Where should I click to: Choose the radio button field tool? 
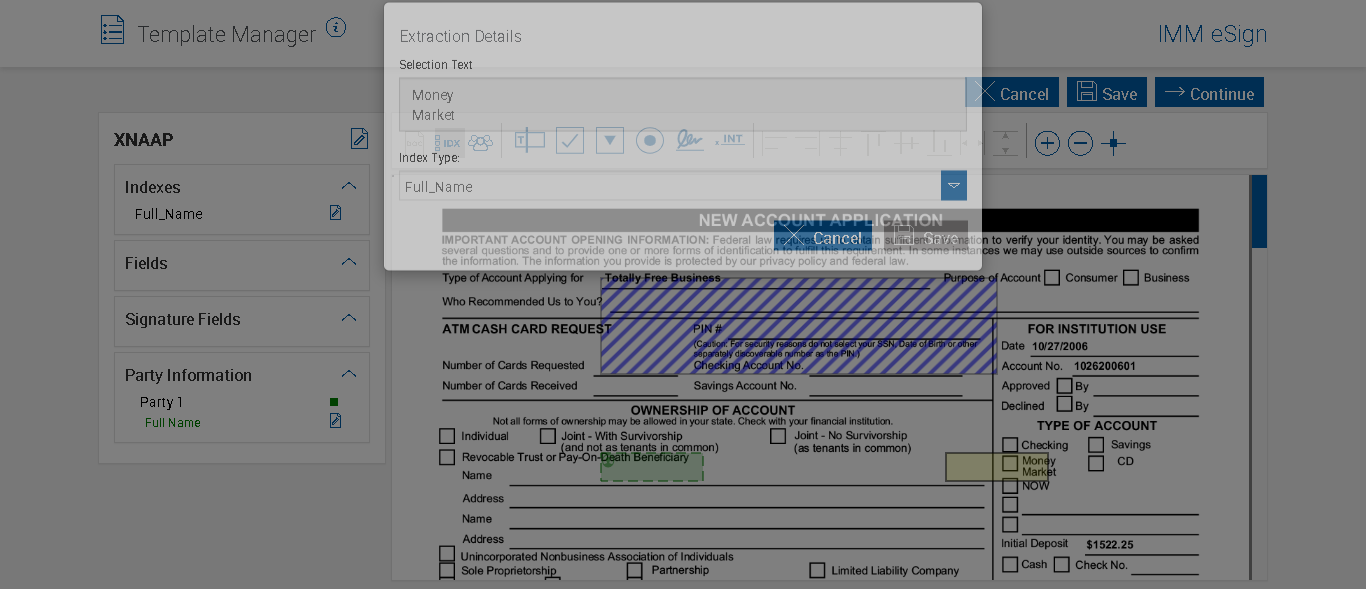click(x=650, y=141)
